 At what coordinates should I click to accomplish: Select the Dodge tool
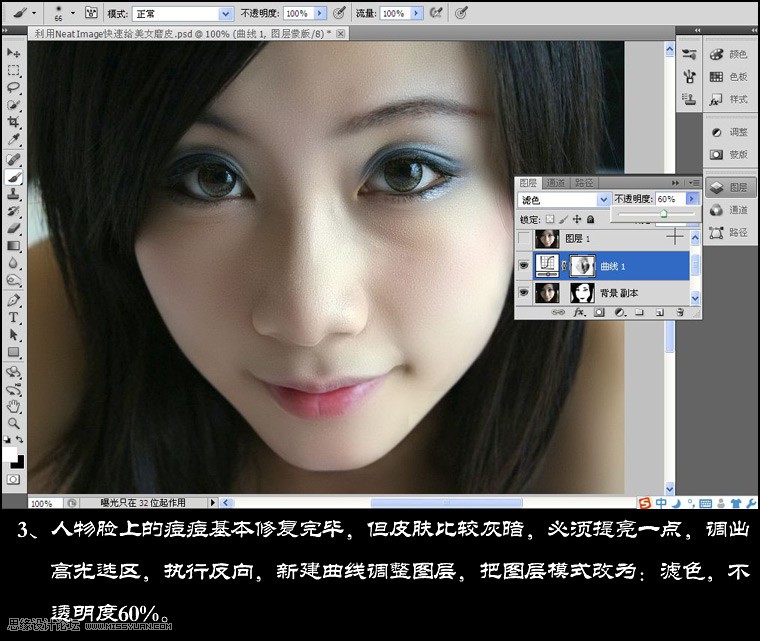click(13, 280)
